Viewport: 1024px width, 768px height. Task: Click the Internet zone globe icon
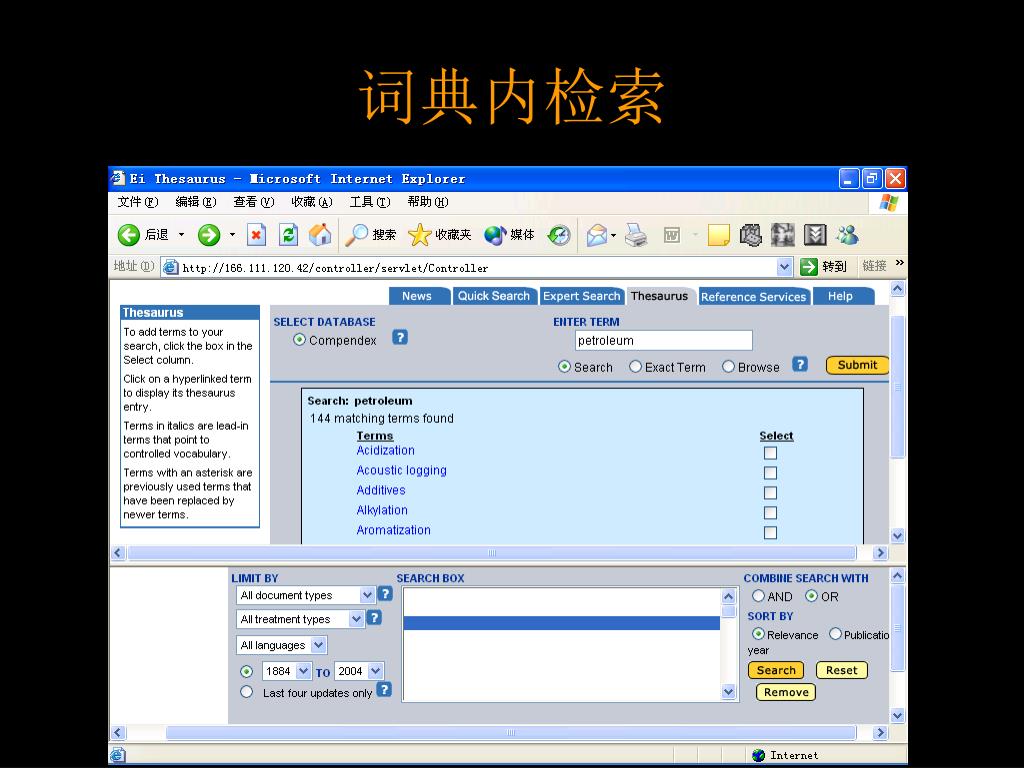coord(758,756)
